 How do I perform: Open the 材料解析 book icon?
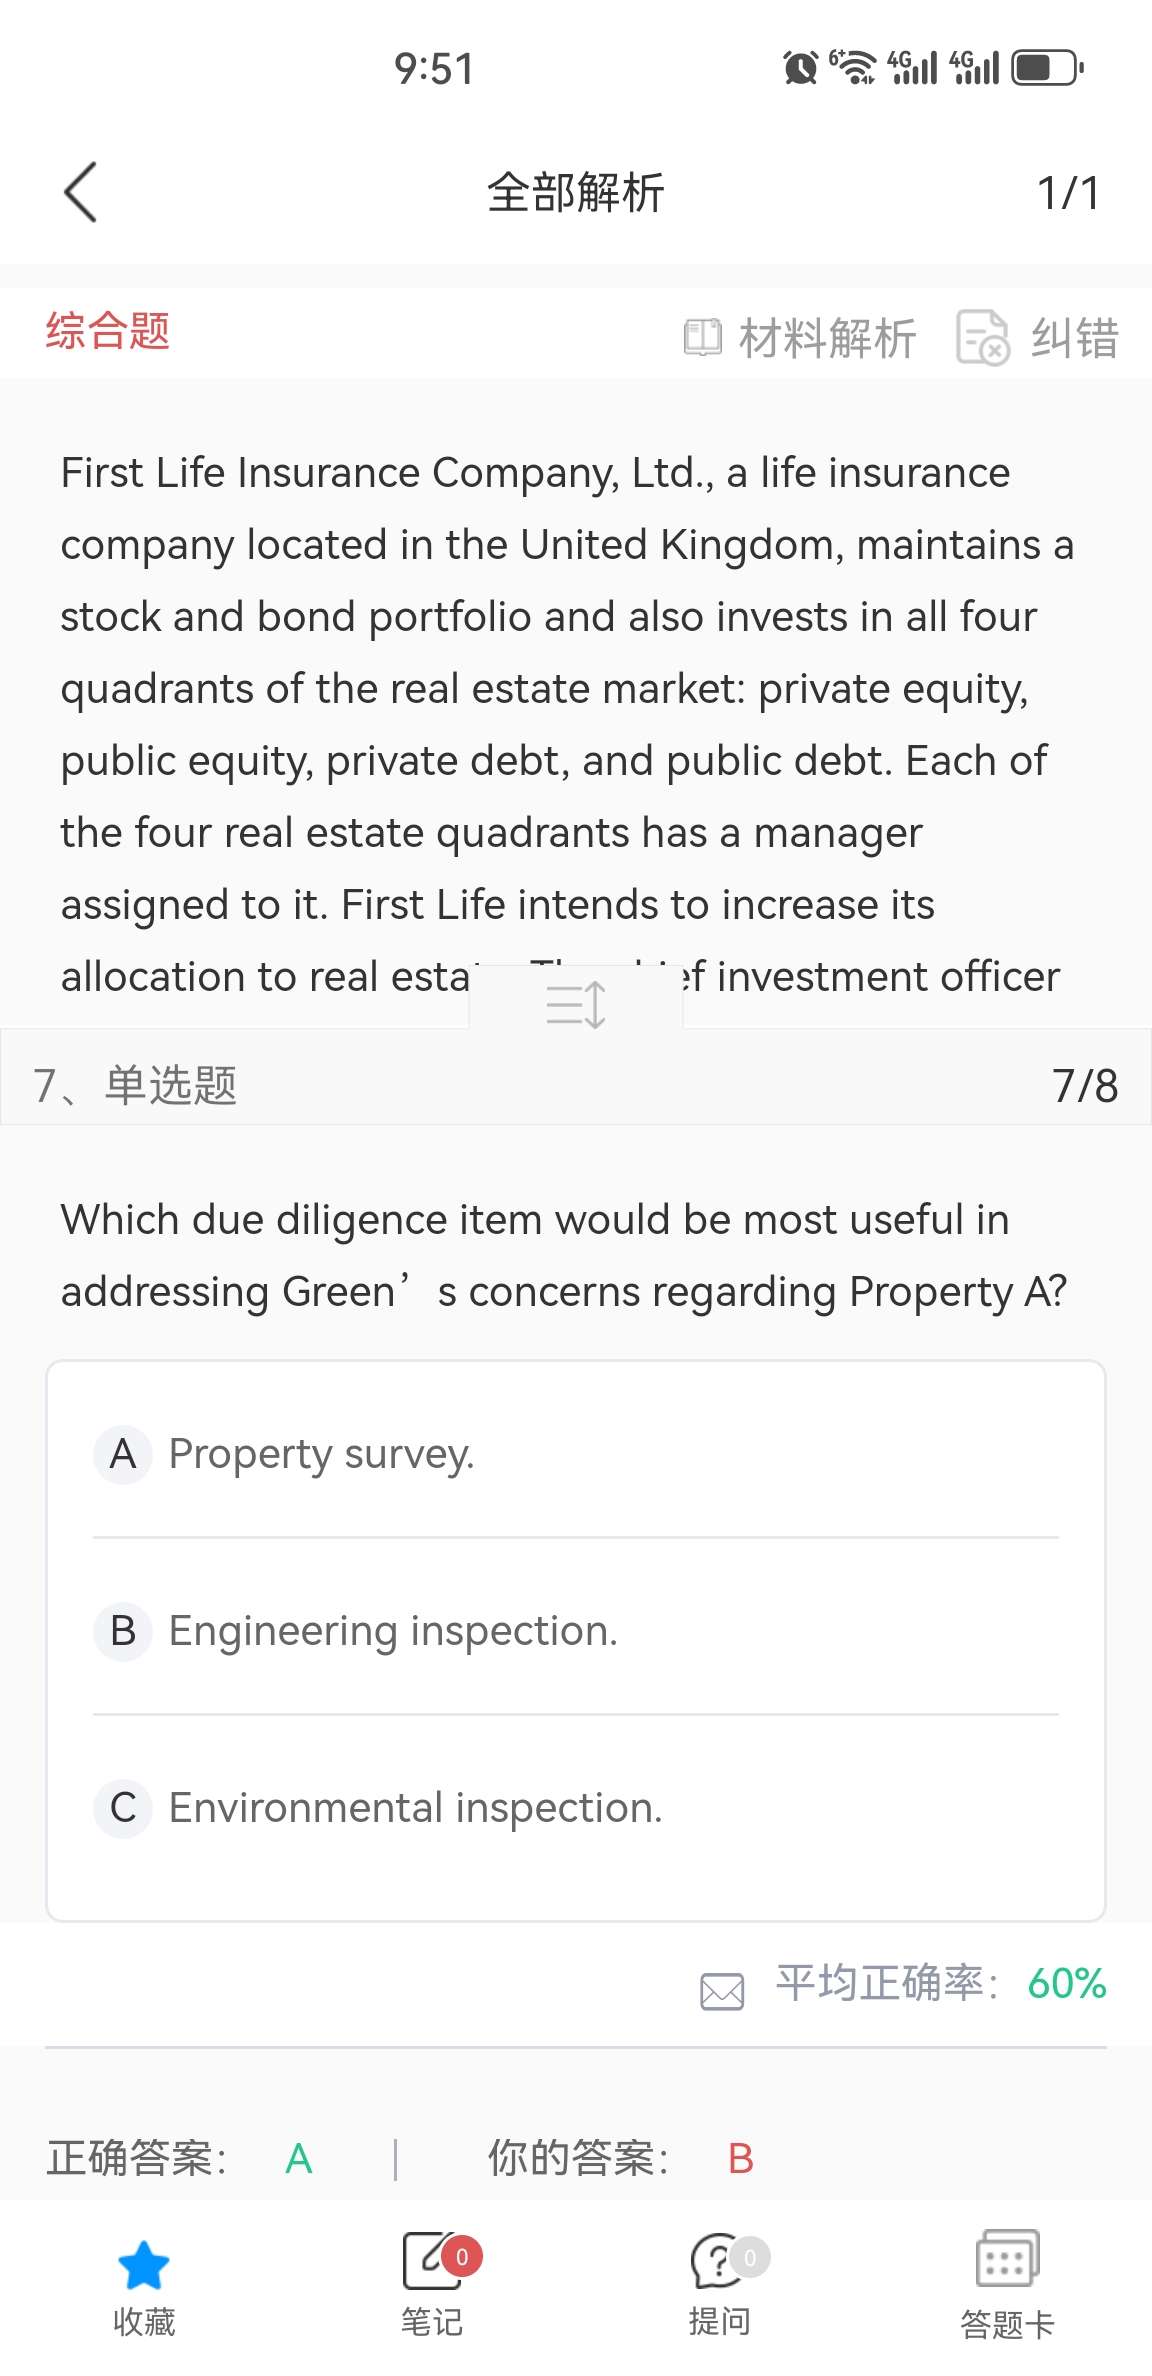pyautogui.click(x=702, y=338)
